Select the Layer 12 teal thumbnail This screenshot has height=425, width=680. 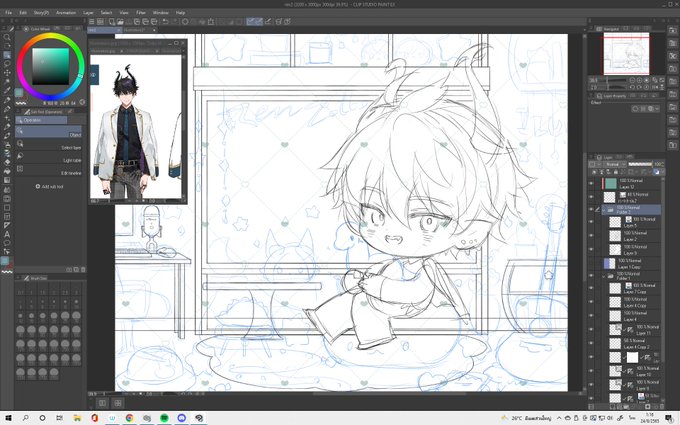(x=611, y=183)
